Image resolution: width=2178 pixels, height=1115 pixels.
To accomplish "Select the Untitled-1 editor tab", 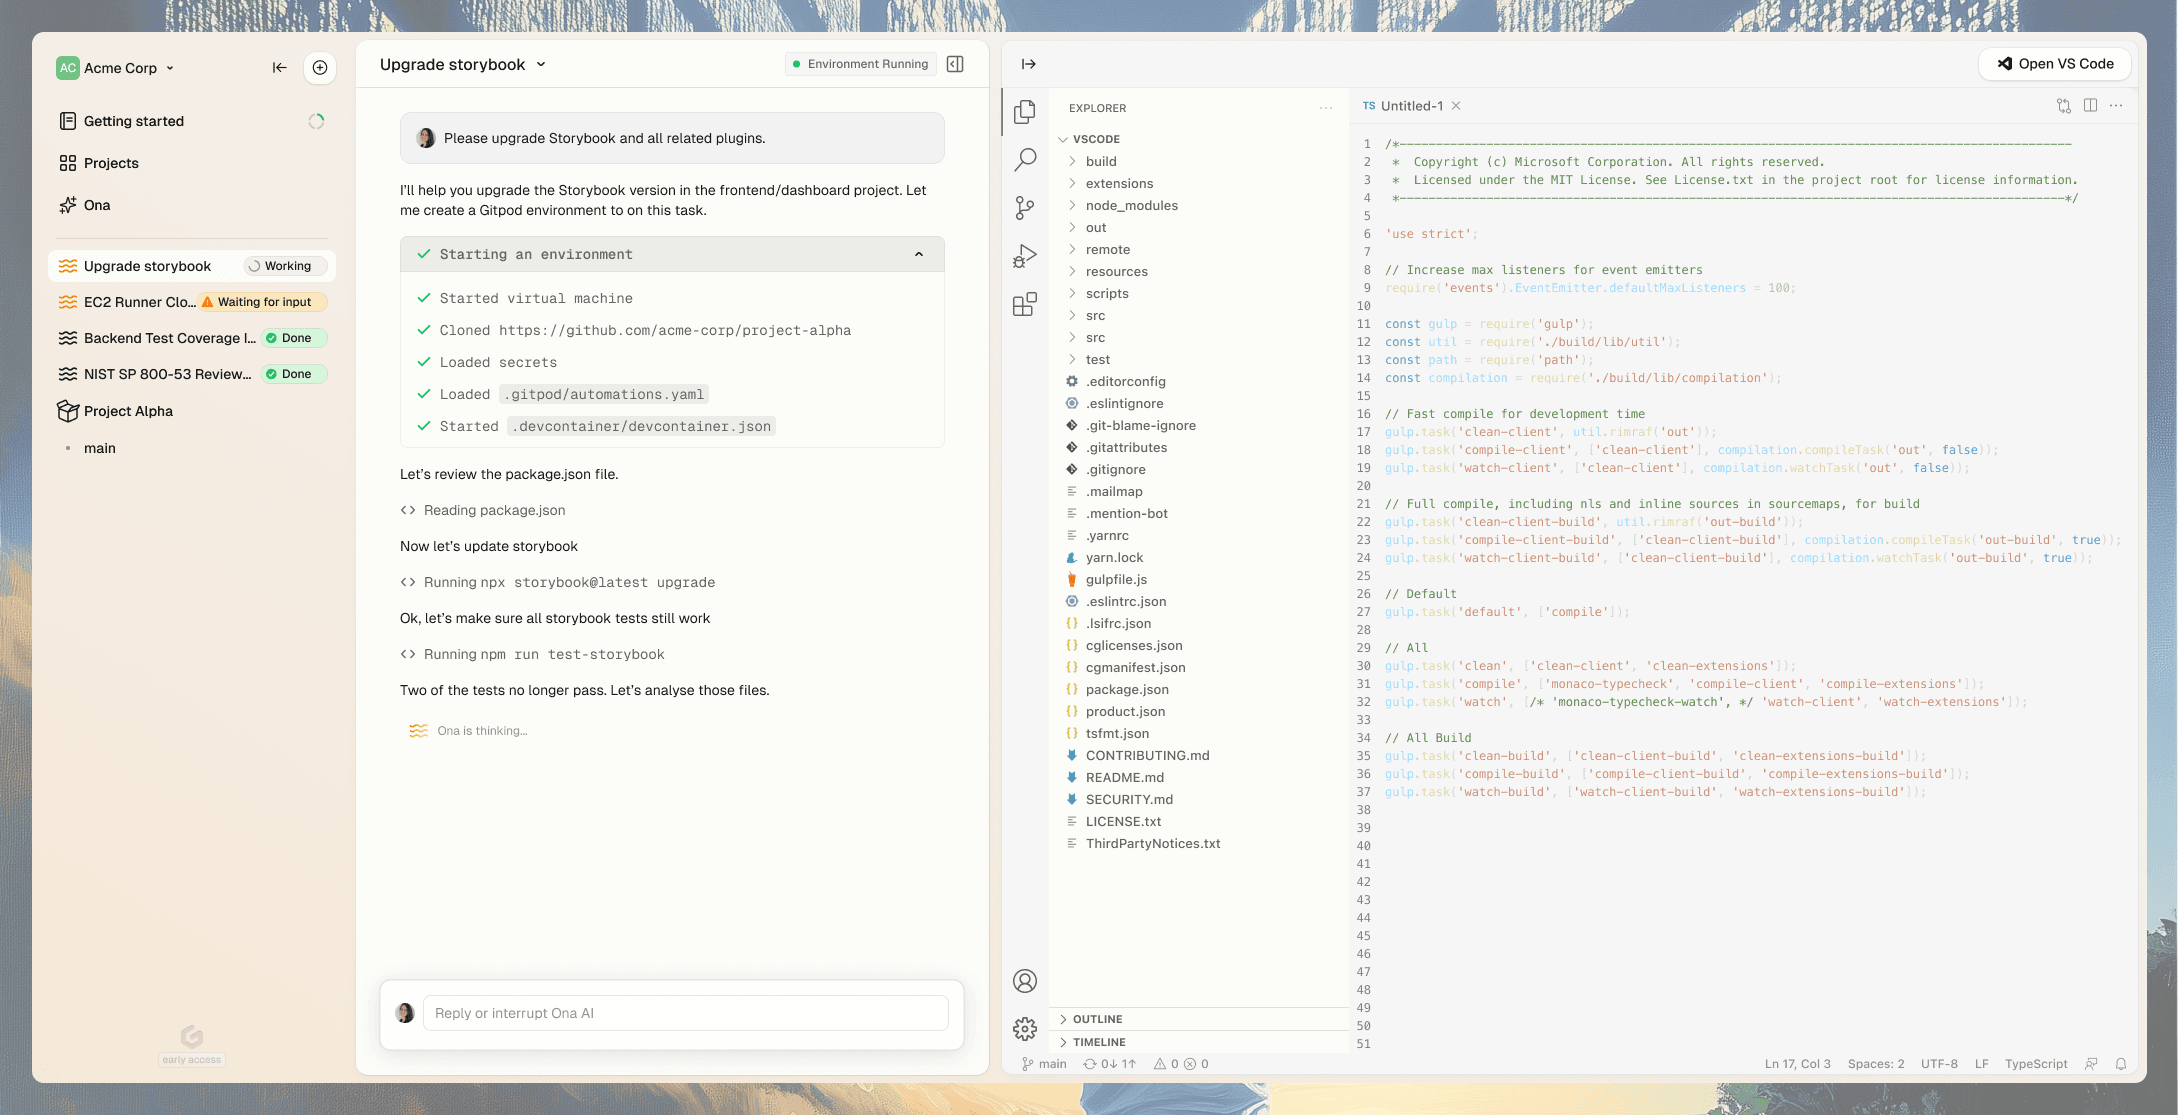I will 1411,106.
